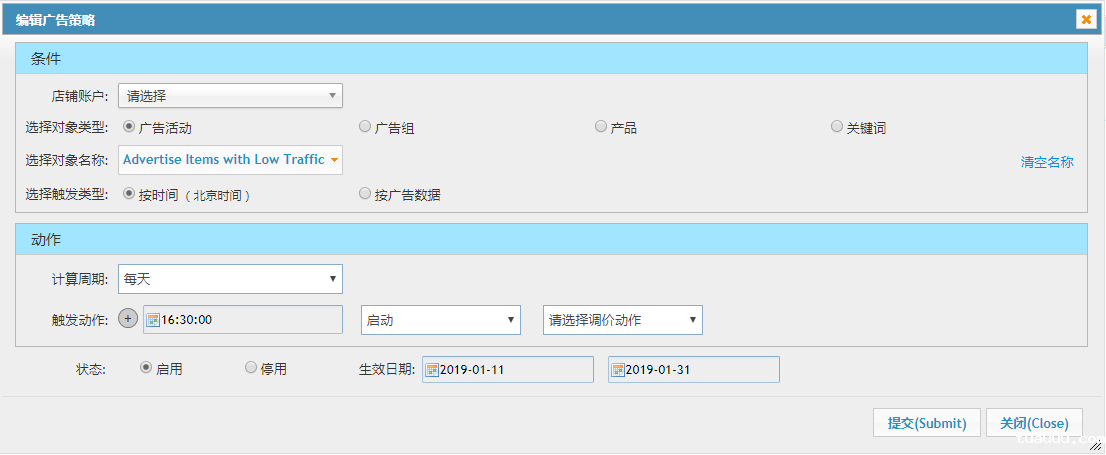Screen dimensions: 1106x455
Task: Choose 关键词 object type radio
Action: pyautogui.click(x=837, y=127)
